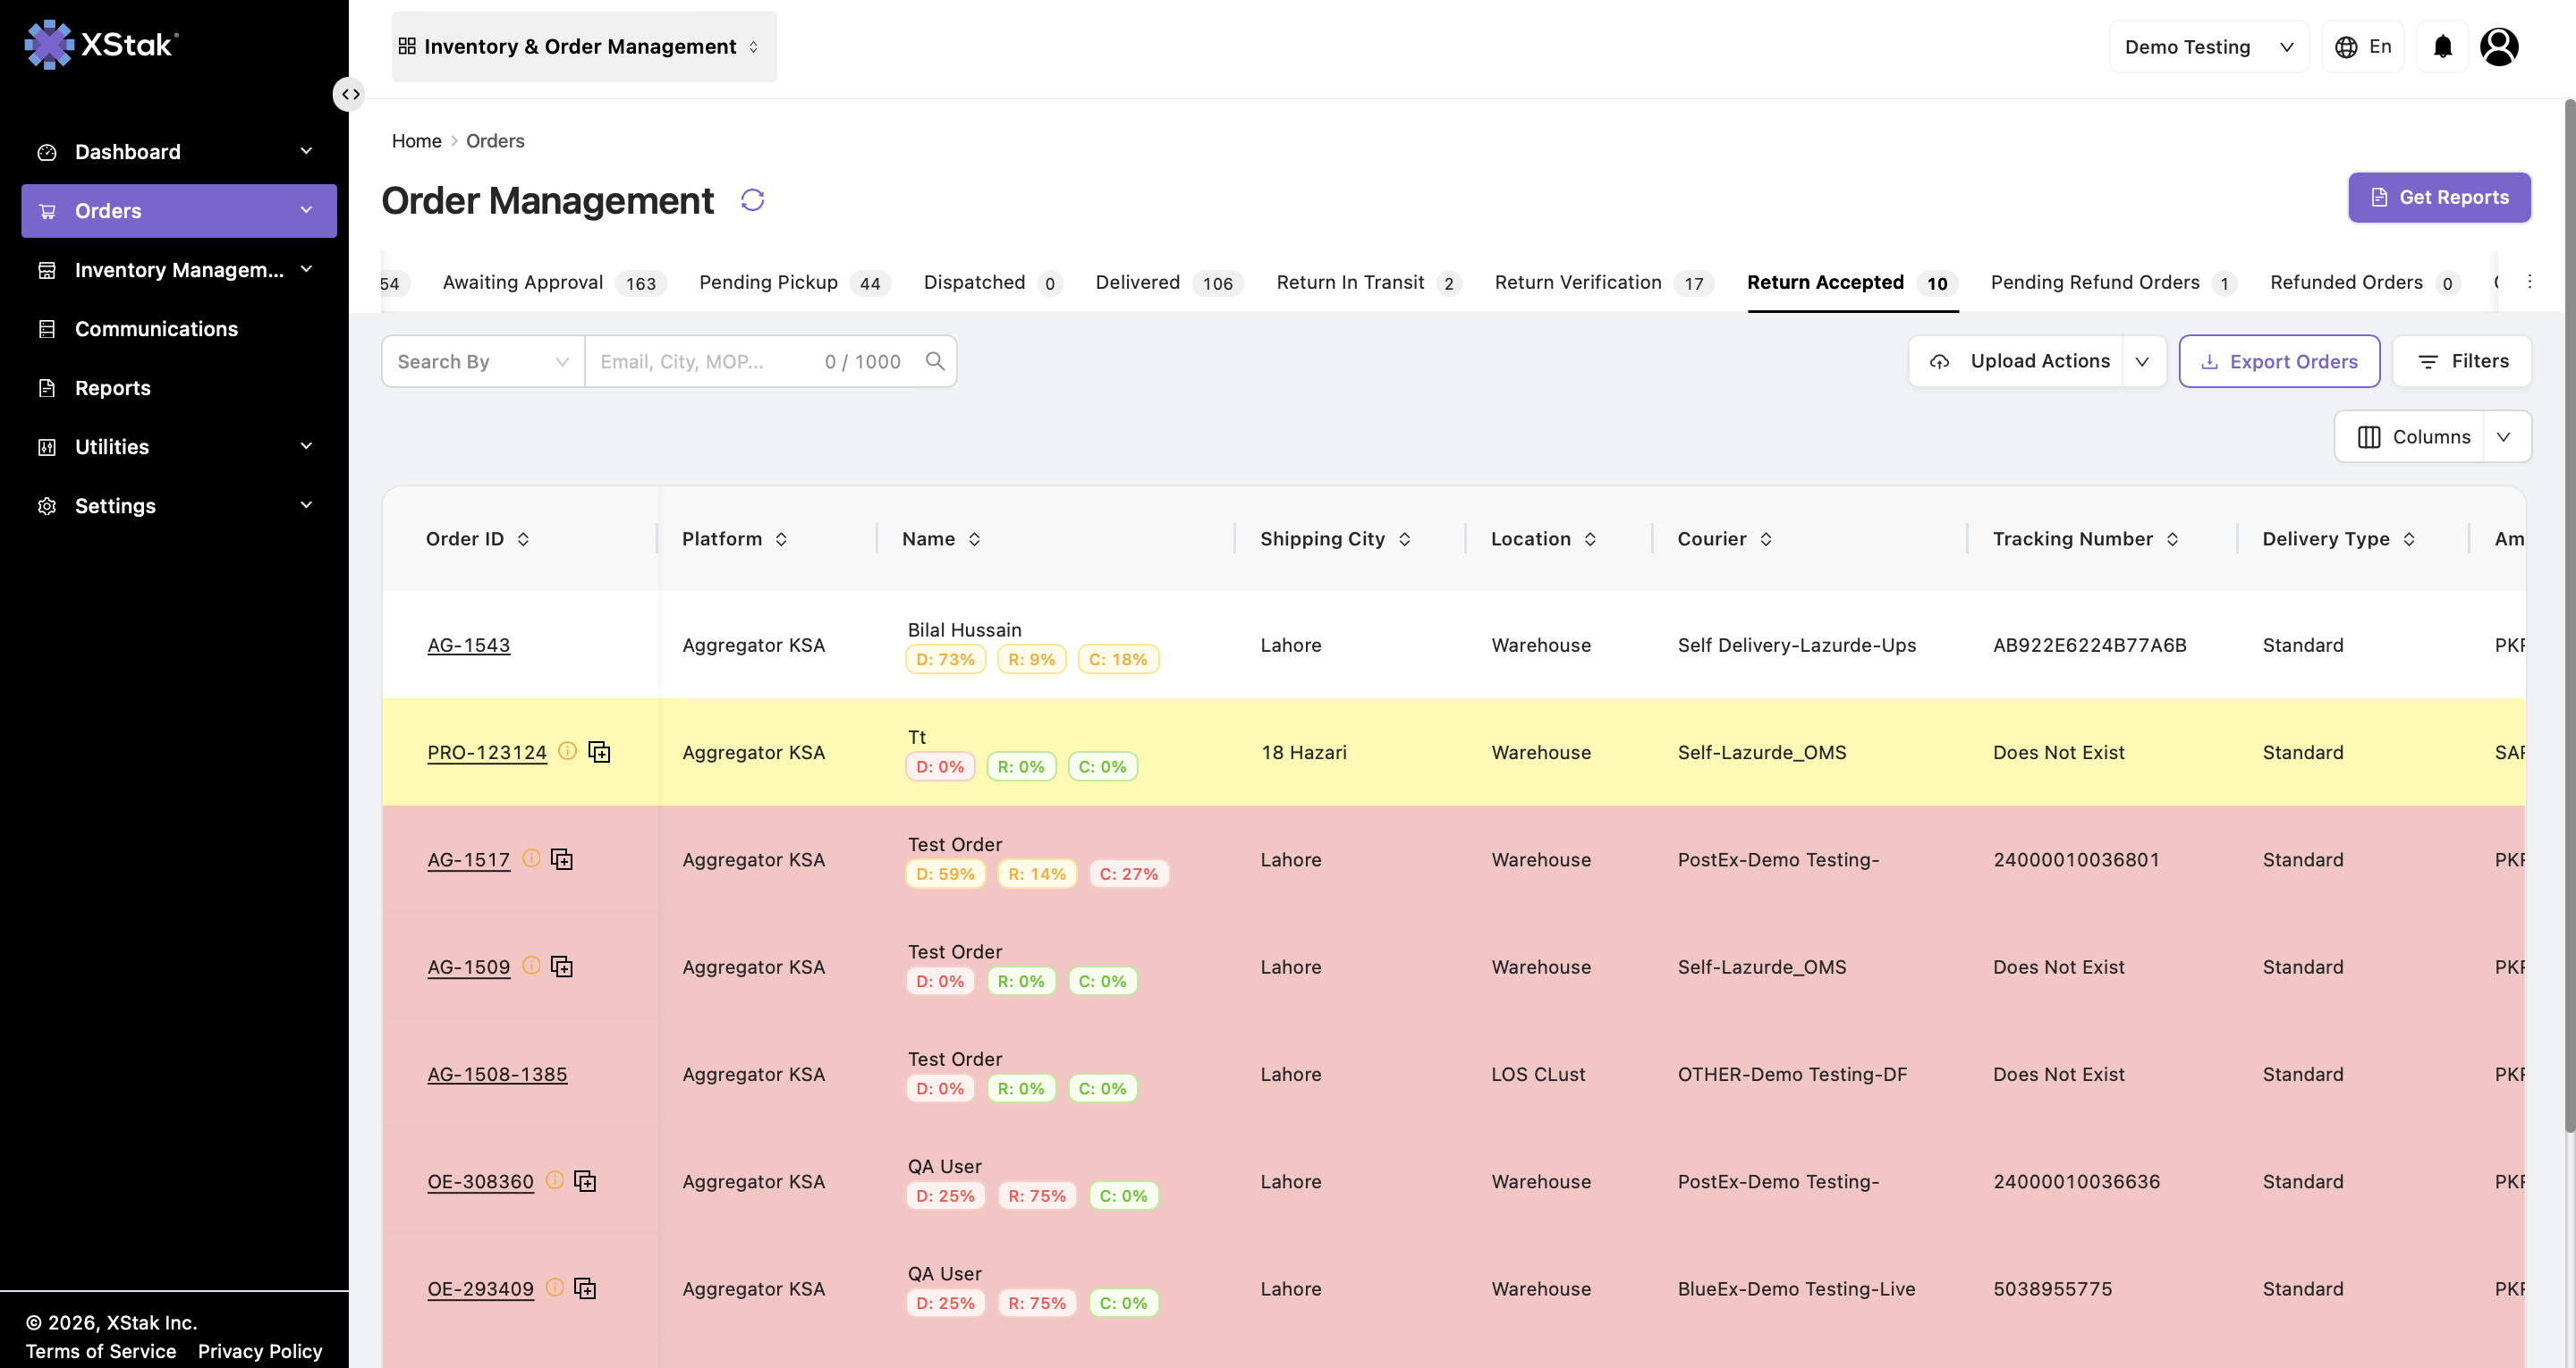Collapse the sidebar with the arrows toggle
2576x1368 pixels.
[x=349, y=94]
